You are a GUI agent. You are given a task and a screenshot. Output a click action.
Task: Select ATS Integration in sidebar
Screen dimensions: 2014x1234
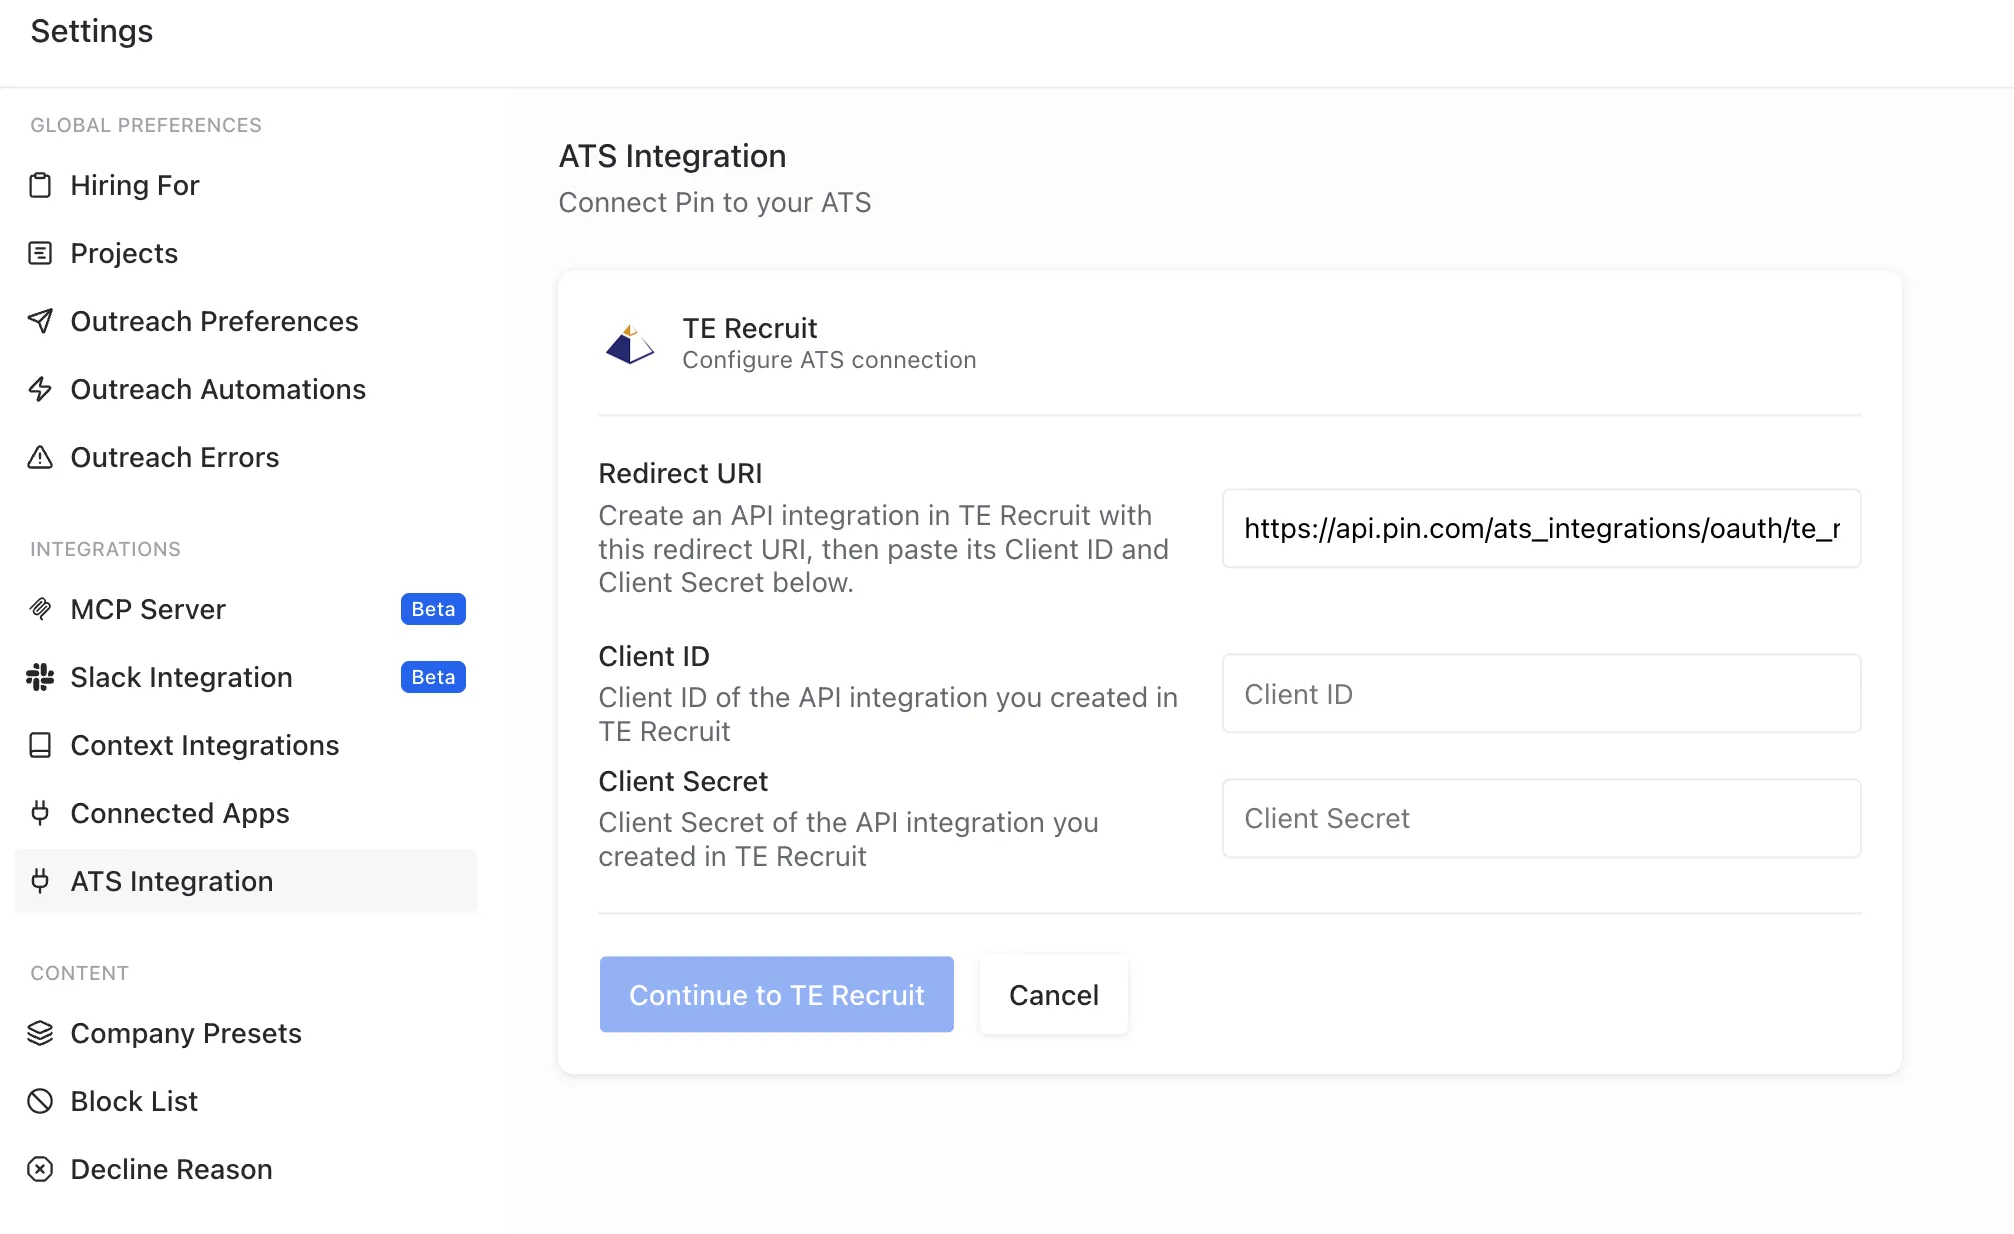(246, 881)
